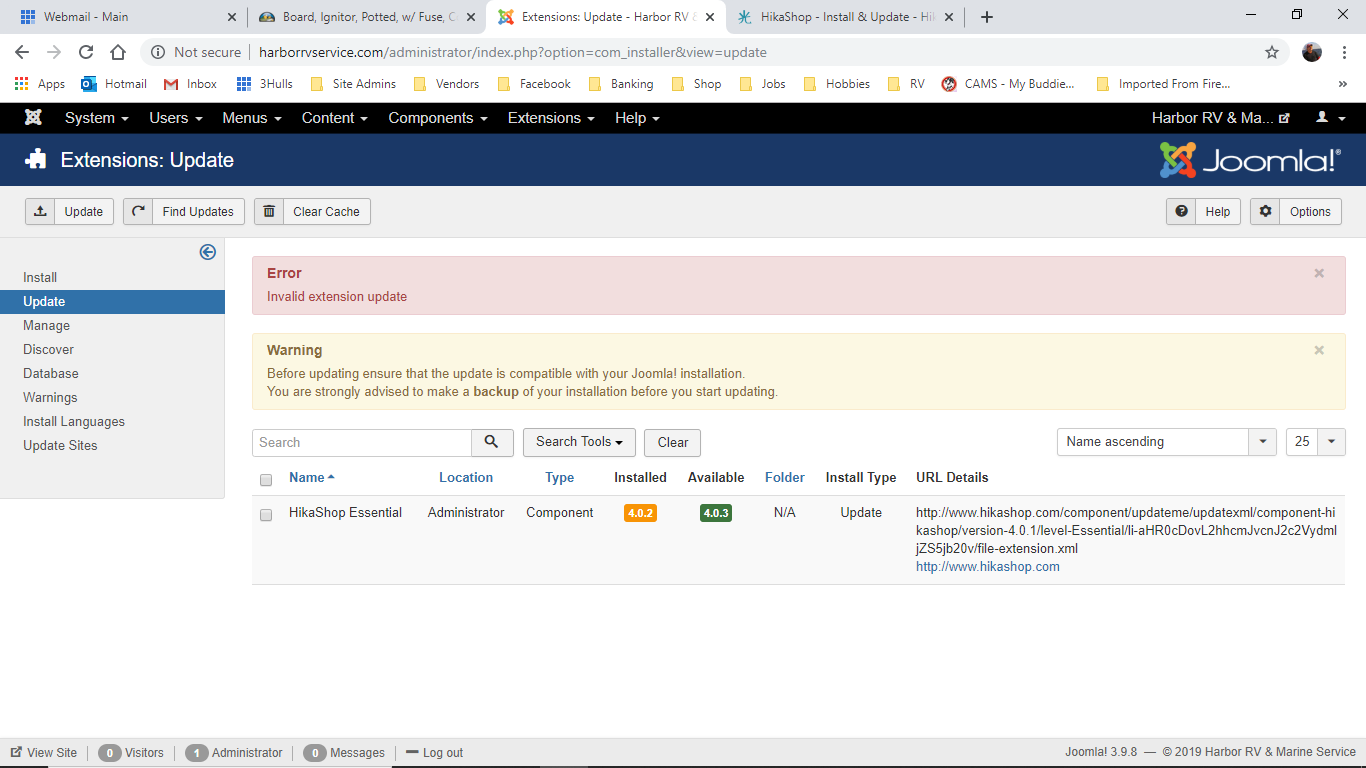The height and width of the screenshot is (768, 1366).
Task: Close the Webmail - Main tab
Action: [x=232, y=17]
